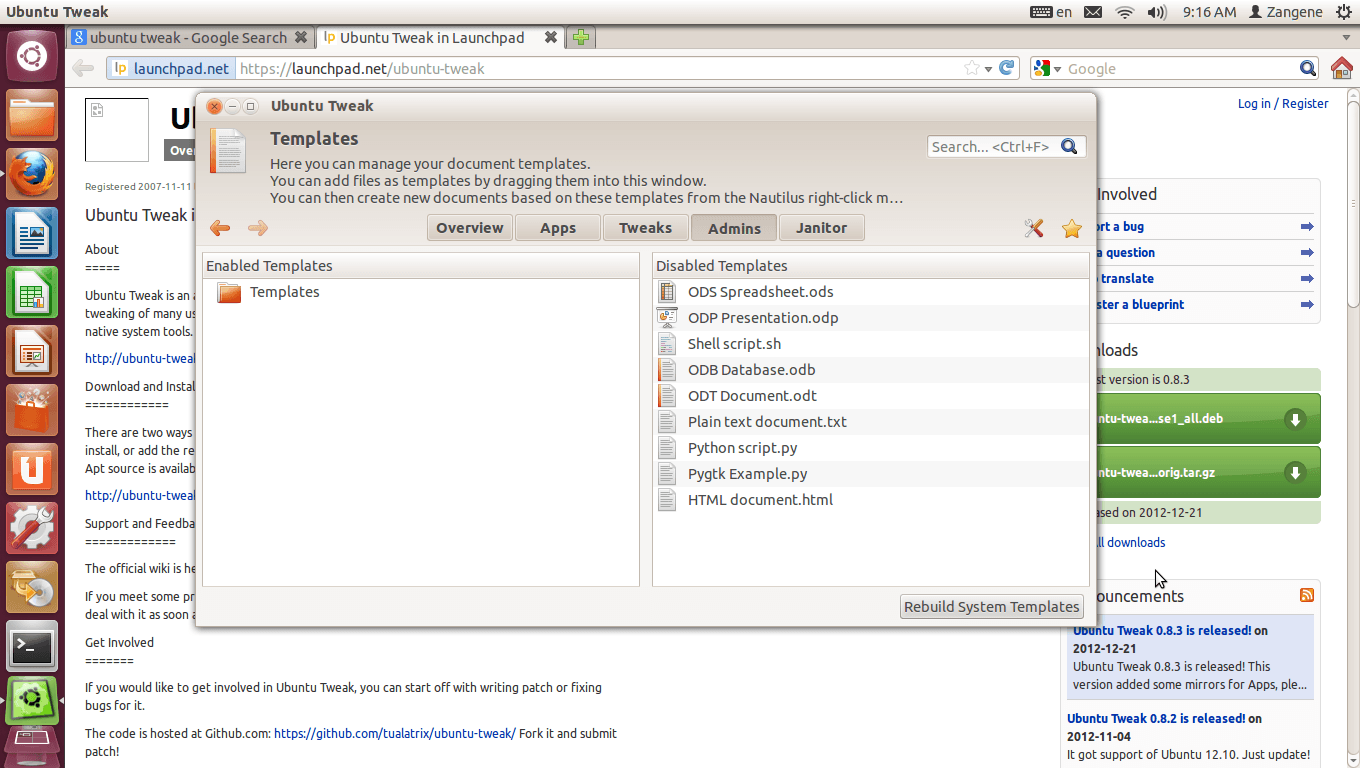
Task: Click the back arrow in Ubuntu Tweak
Action: [x=220, y=228]
